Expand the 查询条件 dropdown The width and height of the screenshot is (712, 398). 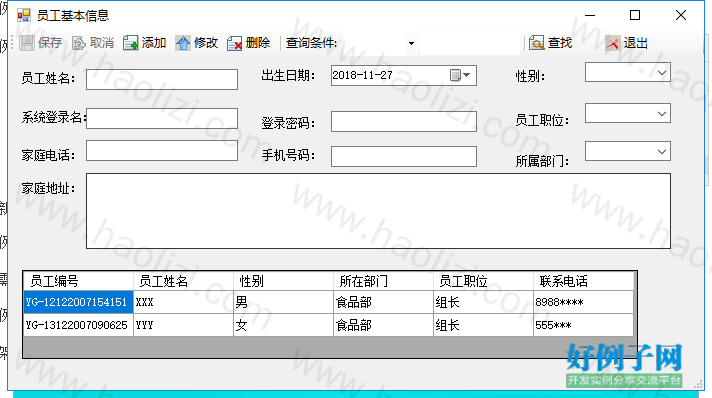tap(411, 44)
